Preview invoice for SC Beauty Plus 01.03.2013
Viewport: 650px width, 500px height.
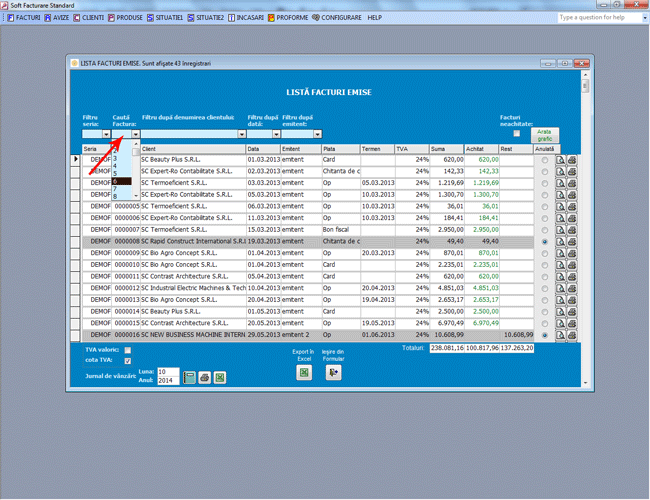(x=560, y=160)
